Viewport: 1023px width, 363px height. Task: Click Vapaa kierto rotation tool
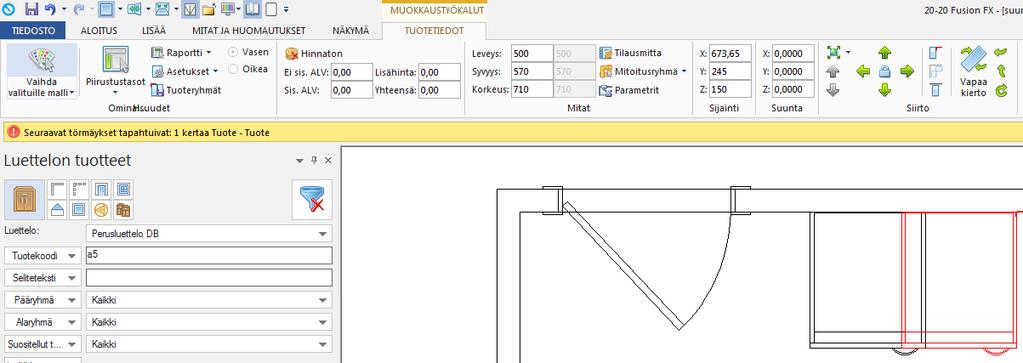click(973, 71)
